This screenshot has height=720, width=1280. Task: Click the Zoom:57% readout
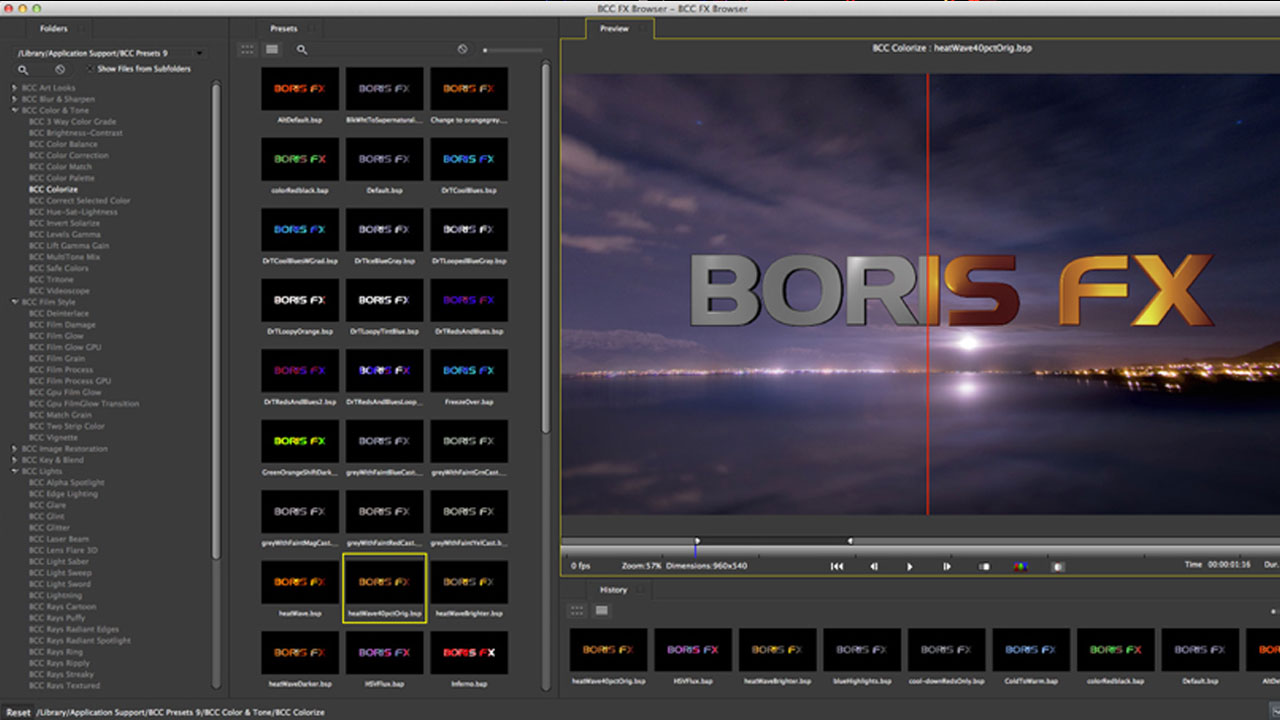pos(642,566)
